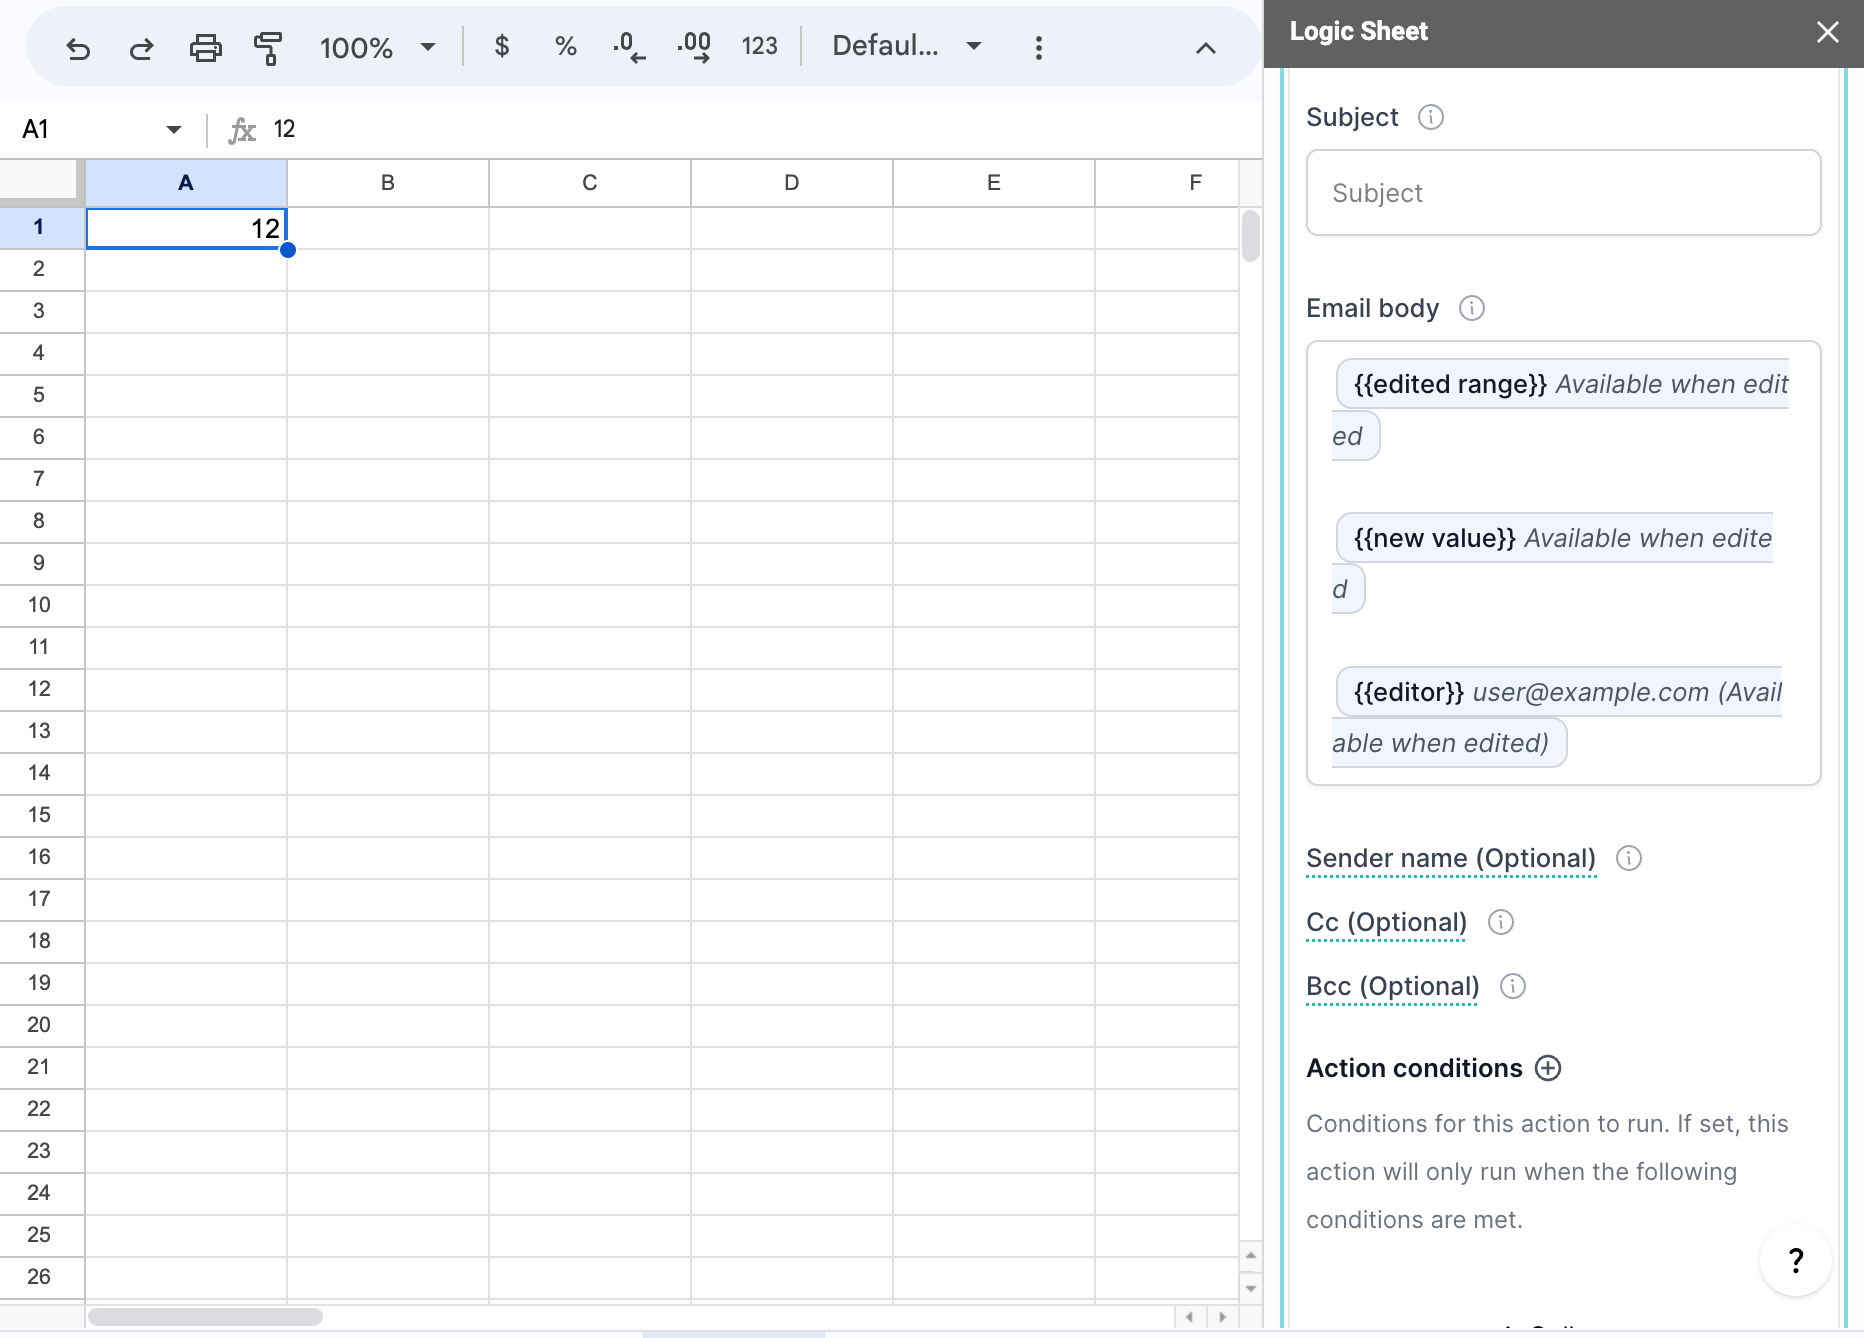Click the Subject input field
This screenshot has width=1864, height=1338.
tap(1562, 192)
